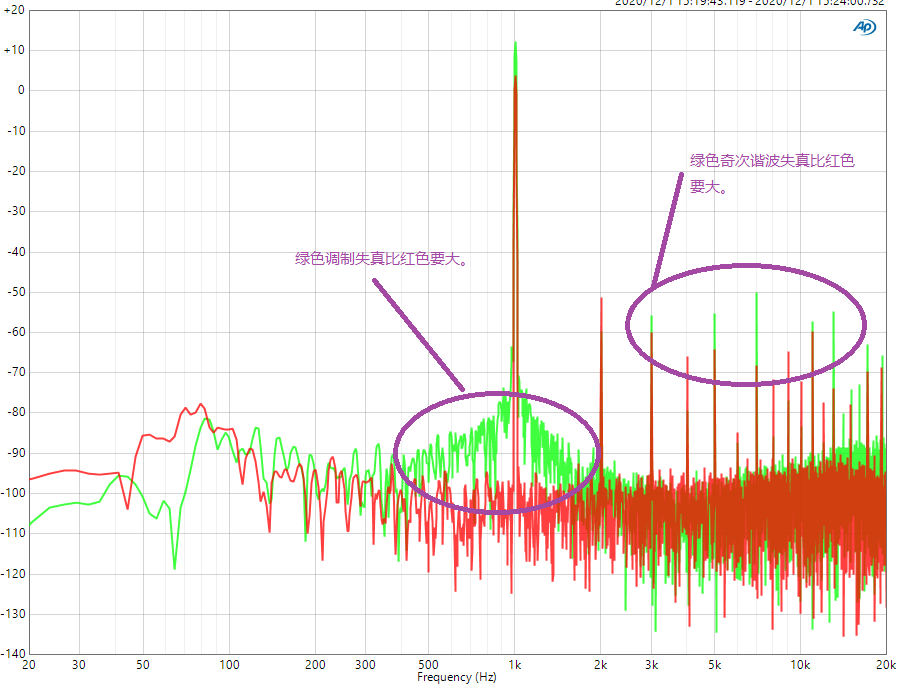Select the purple annotation about green modulation distortion
This screenshot has height=685, width=909.
click(x=381, y=258)
